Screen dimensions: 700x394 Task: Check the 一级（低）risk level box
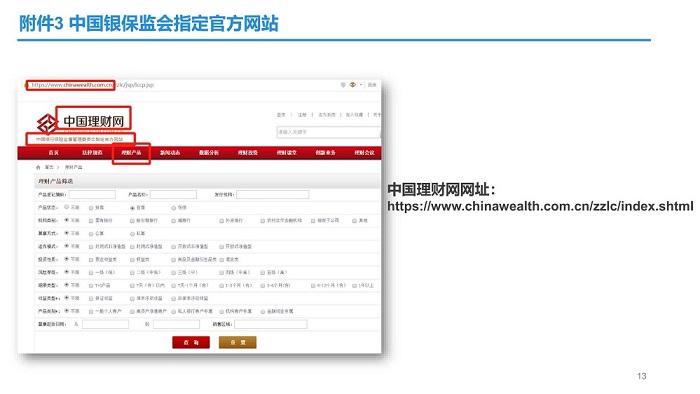pyautogui.click(x=91, y=273)
